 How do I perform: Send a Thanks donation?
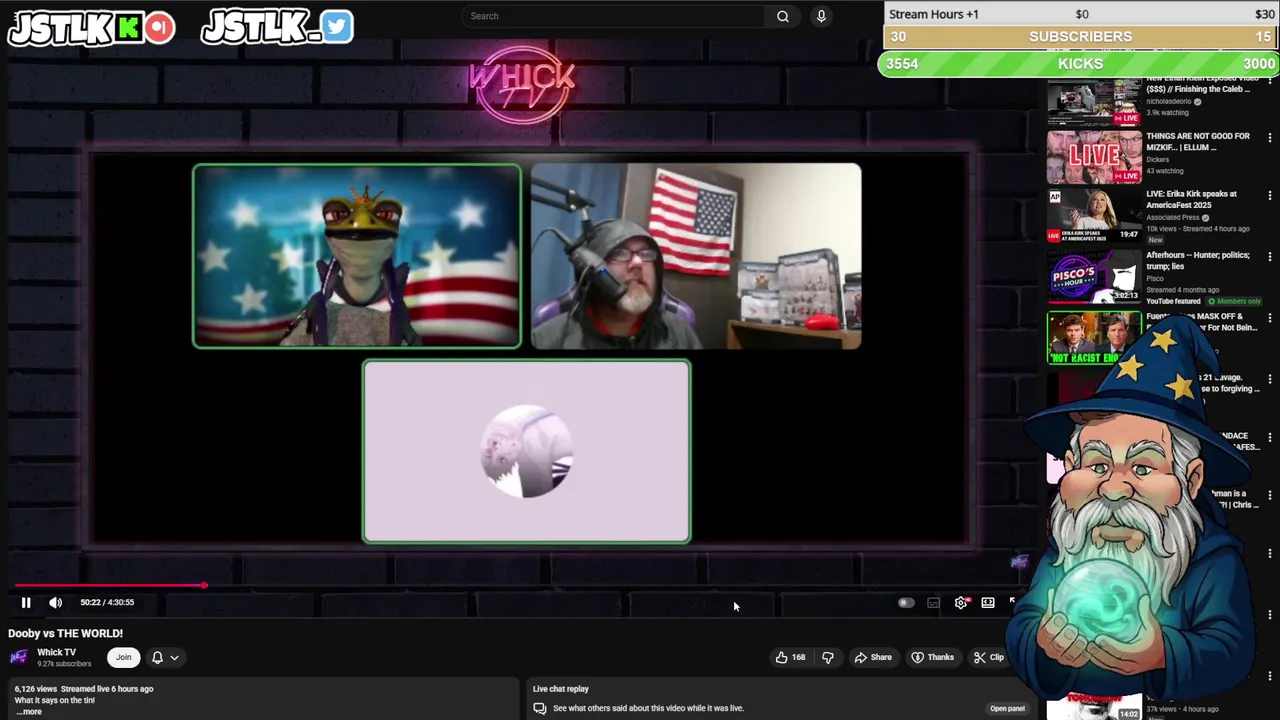click(x=932, y=657)
